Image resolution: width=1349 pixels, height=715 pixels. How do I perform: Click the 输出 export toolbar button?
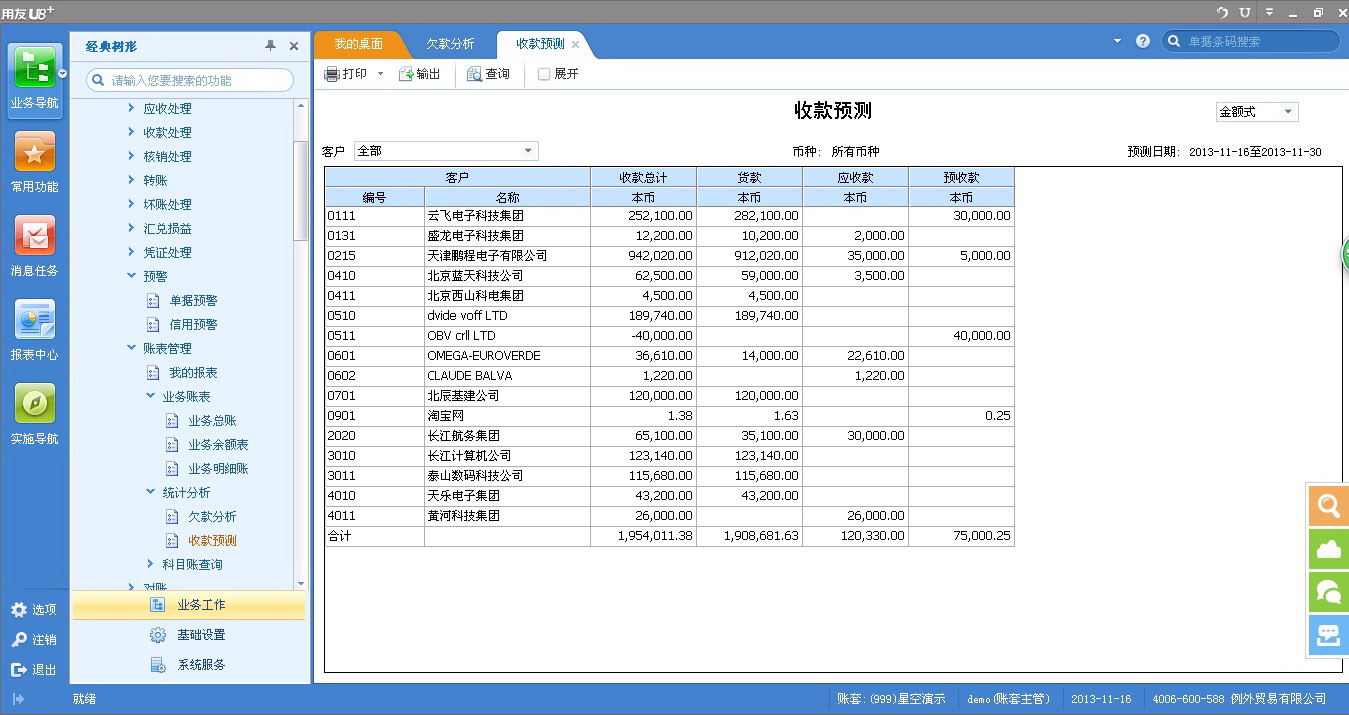pos(420,74)
